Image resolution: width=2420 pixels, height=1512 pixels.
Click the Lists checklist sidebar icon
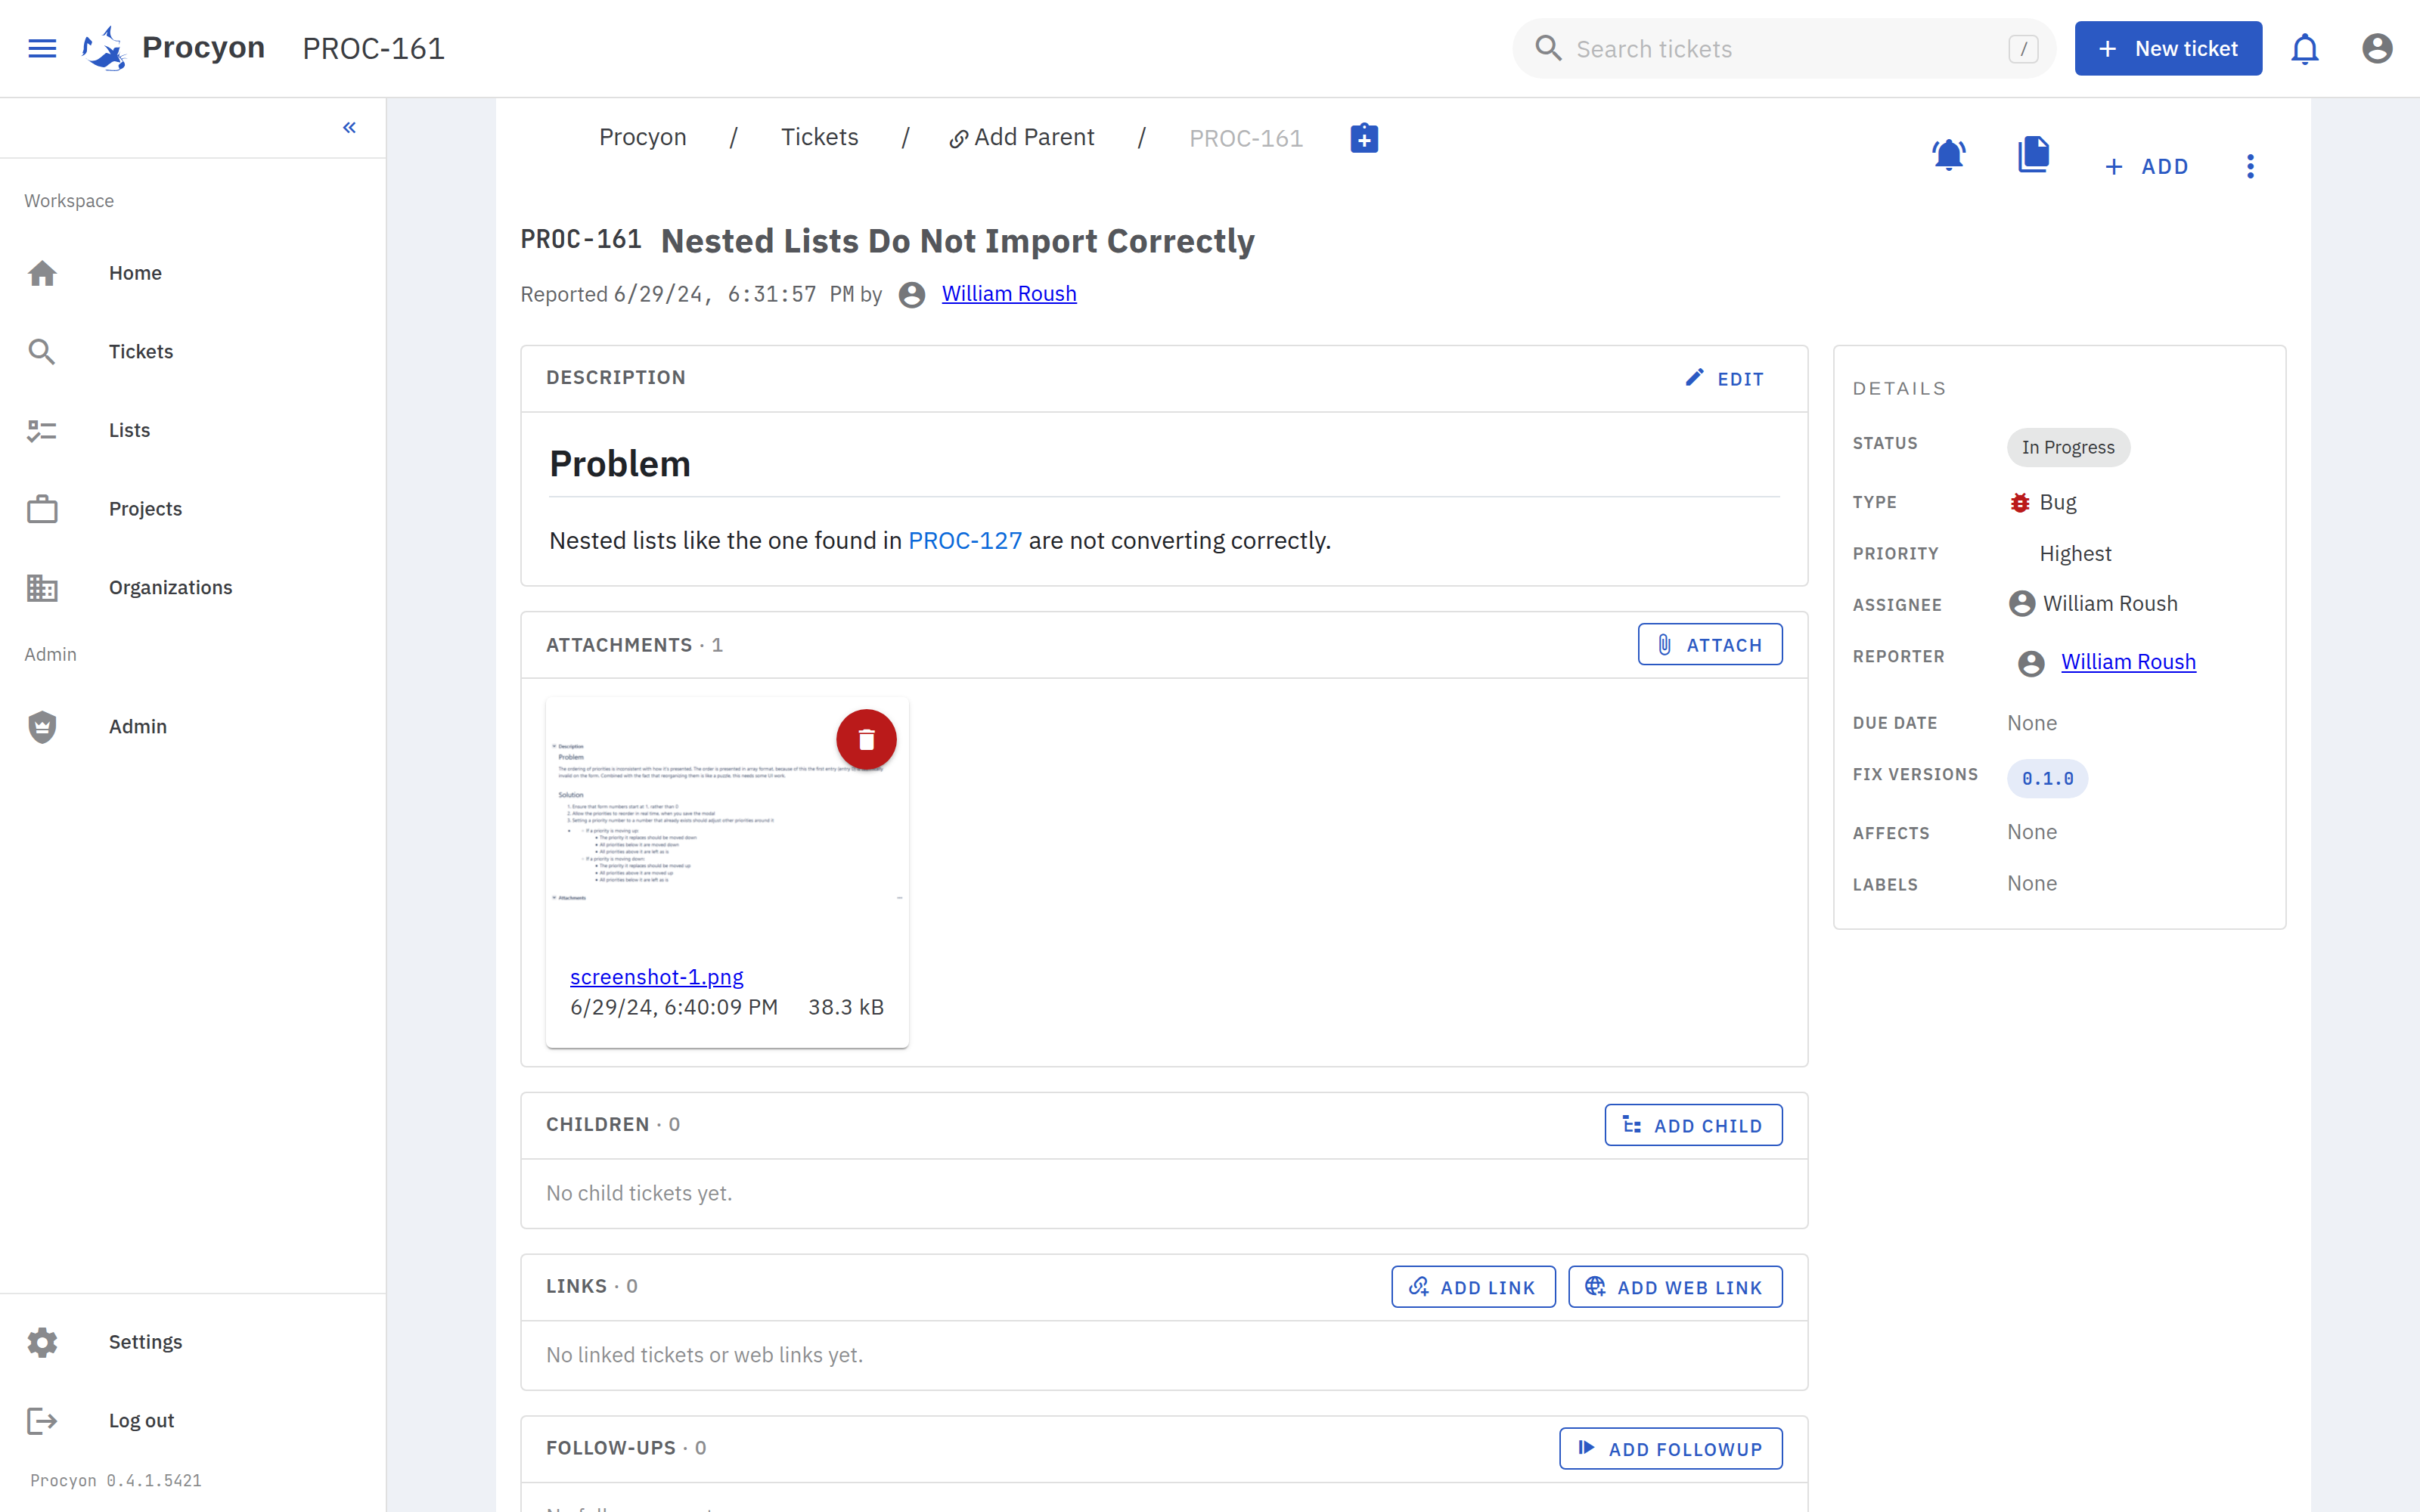tap(42, 430)
